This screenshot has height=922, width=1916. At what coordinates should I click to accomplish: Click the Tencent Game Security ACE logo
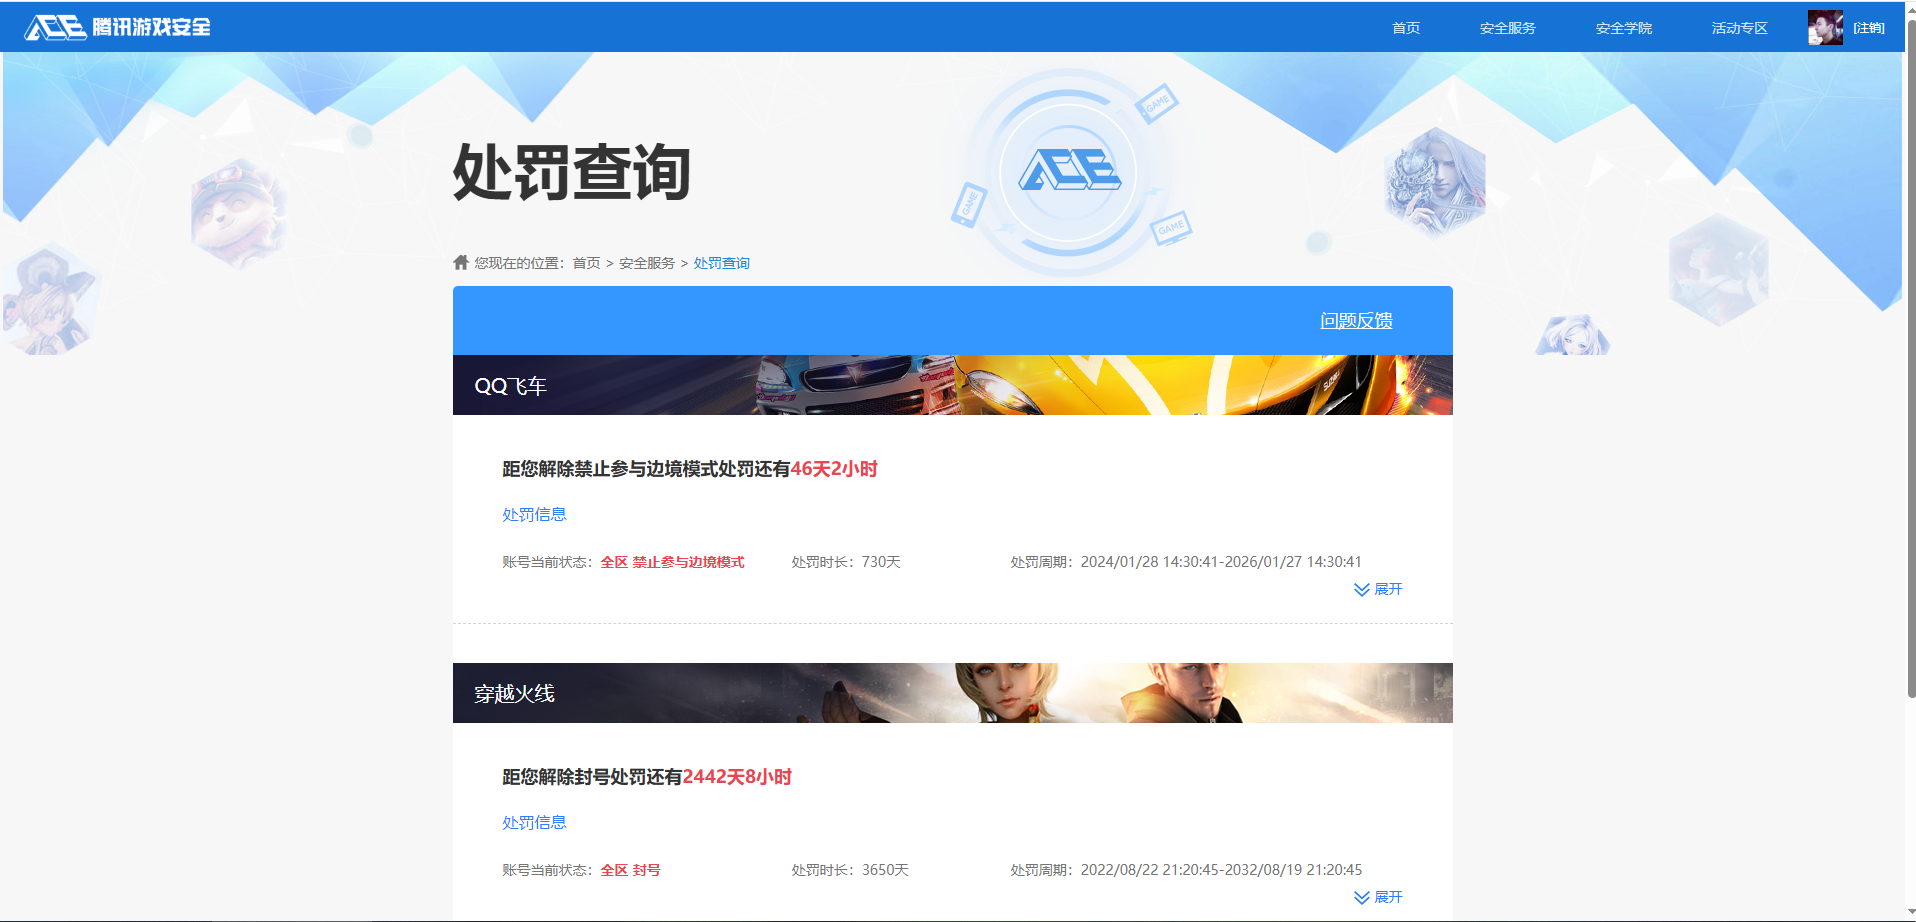(x=118, y=27)
